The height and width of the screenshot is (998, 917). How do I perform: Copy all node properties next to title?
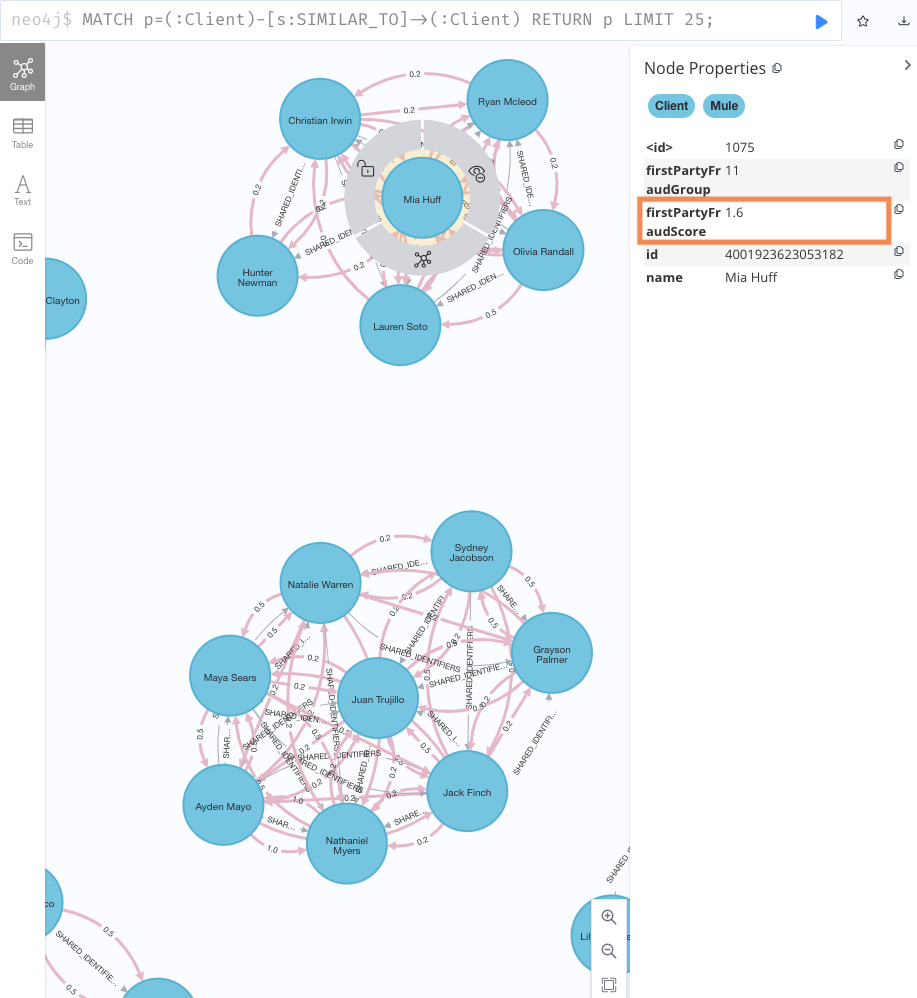pyautogui.click(x=777, y=69)
